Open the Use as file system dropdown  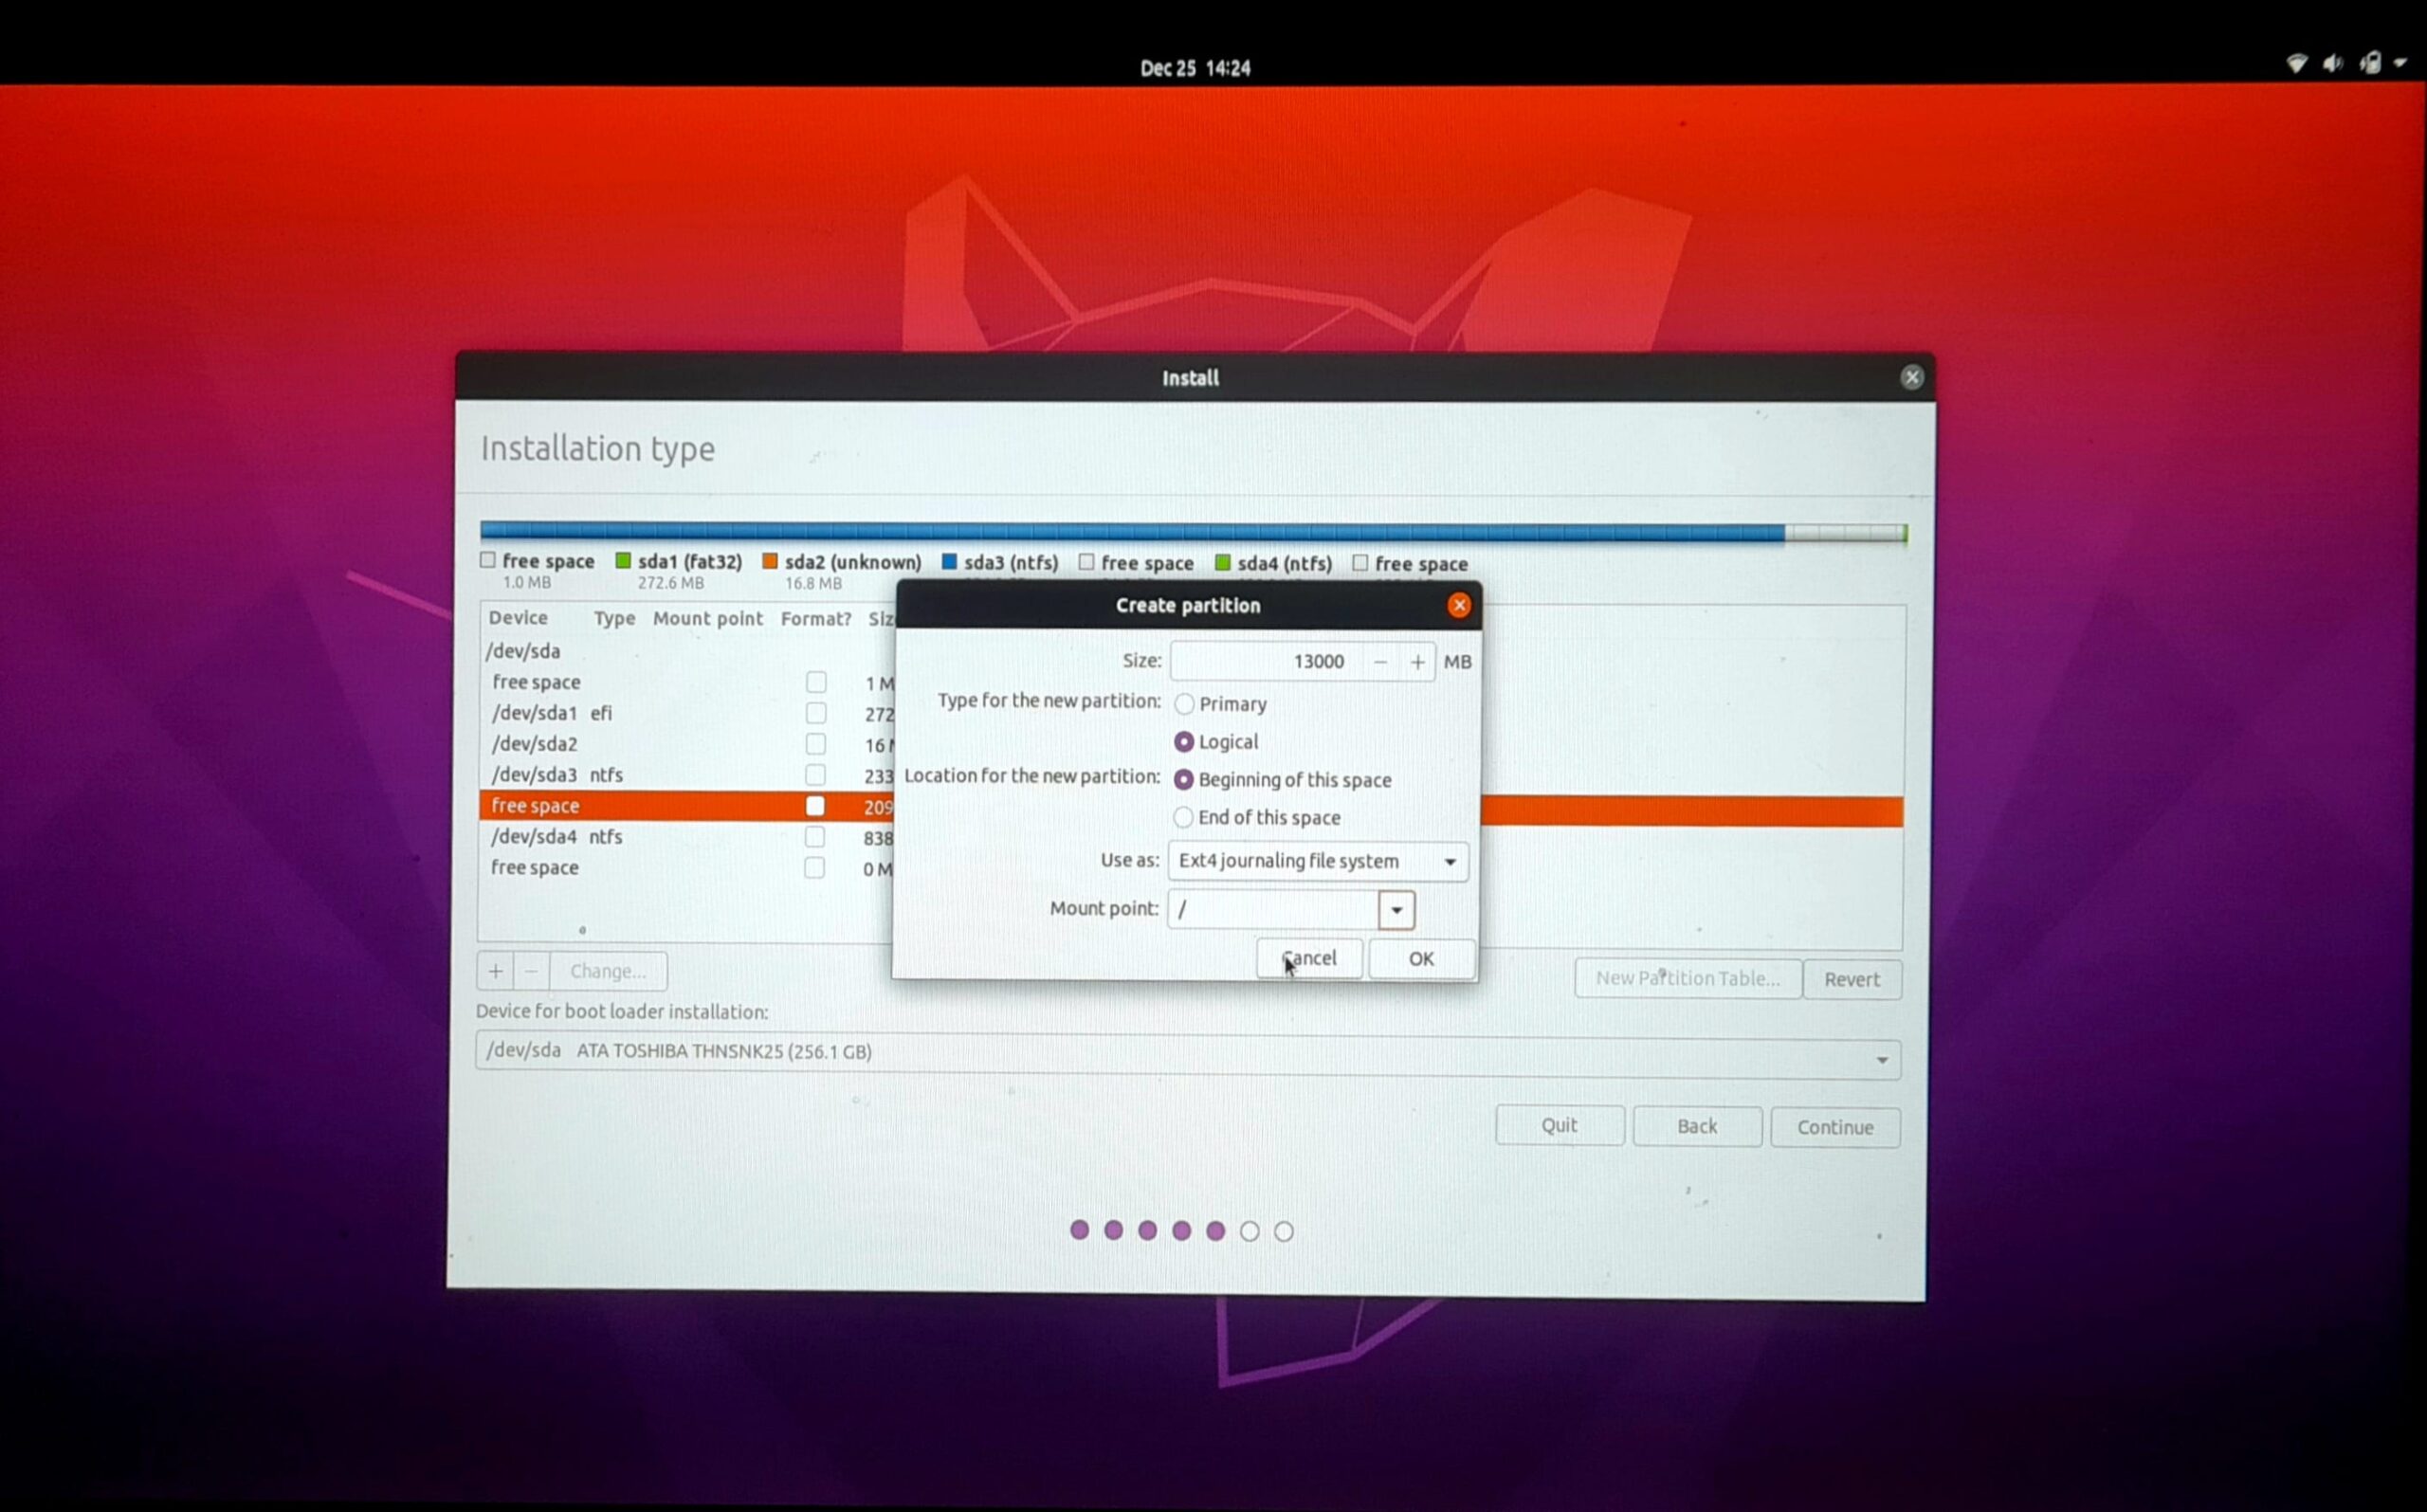[1317, 861]
